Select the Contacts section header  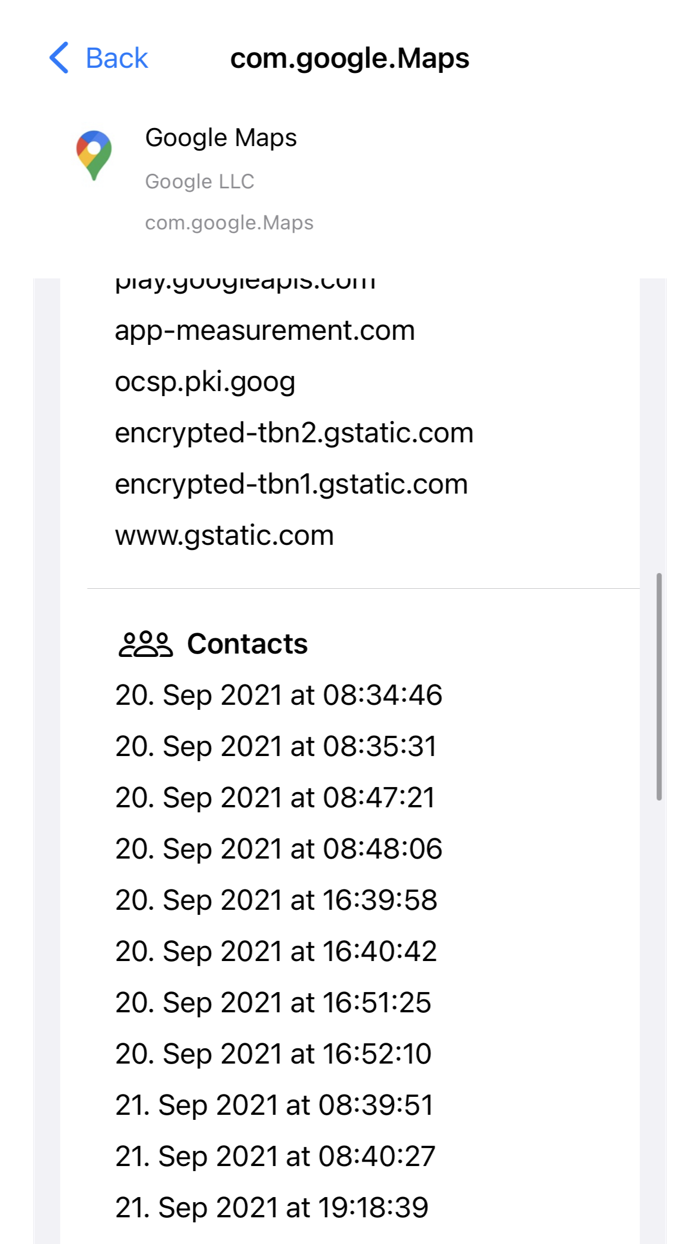pyautogui.click(x=247, y=643)
